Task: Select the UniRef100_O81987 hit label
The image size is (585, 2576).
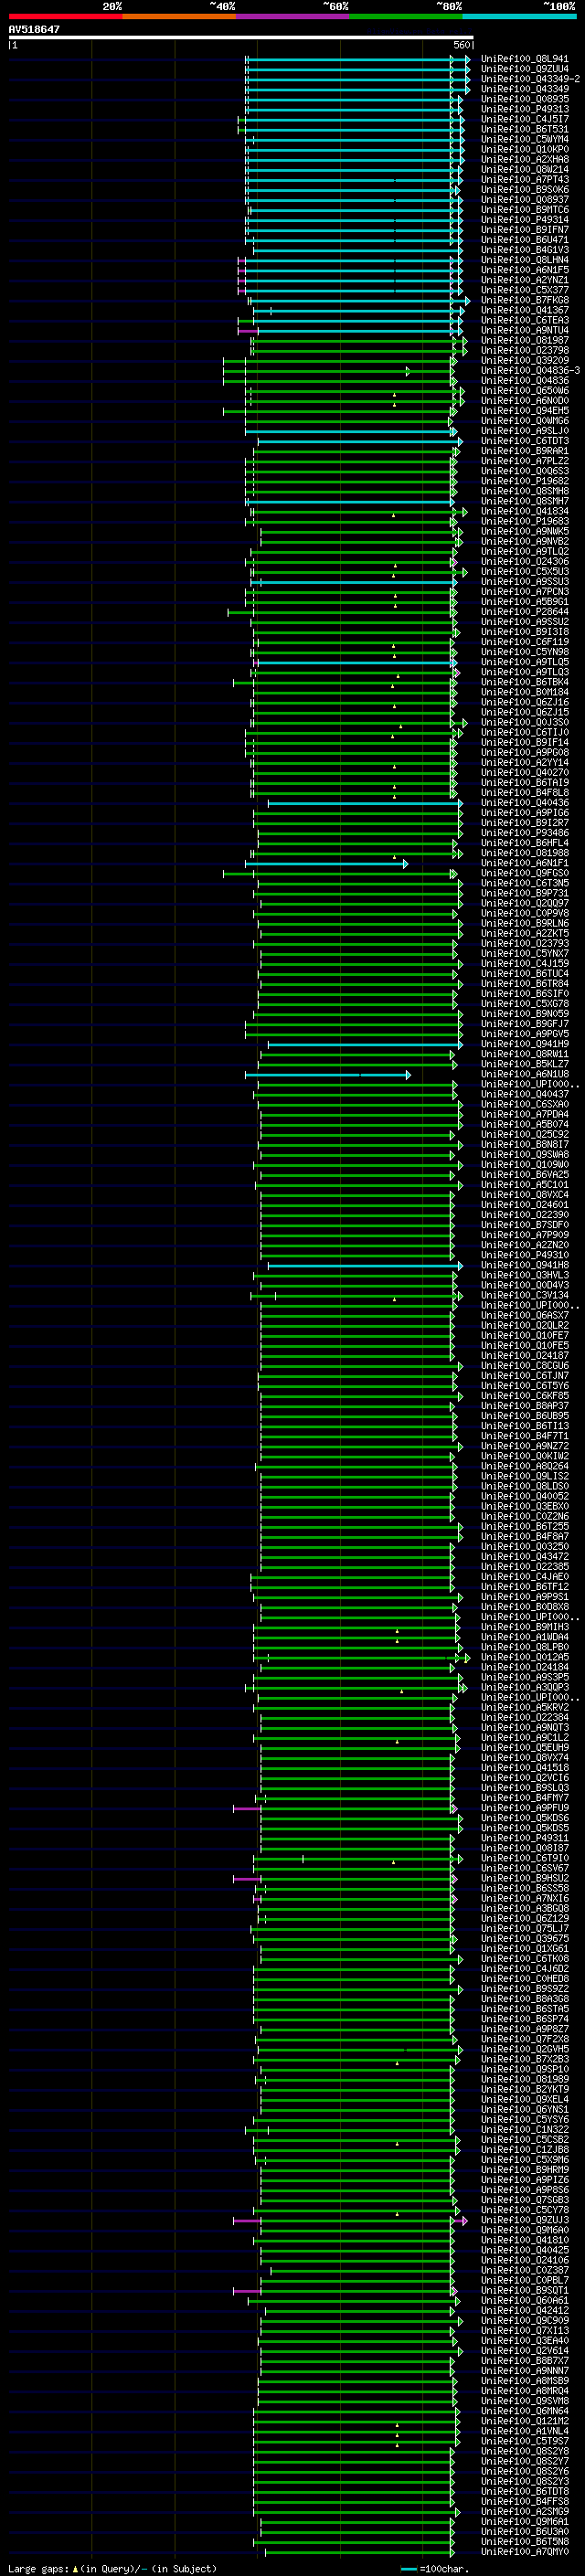Action: point(525,341)
